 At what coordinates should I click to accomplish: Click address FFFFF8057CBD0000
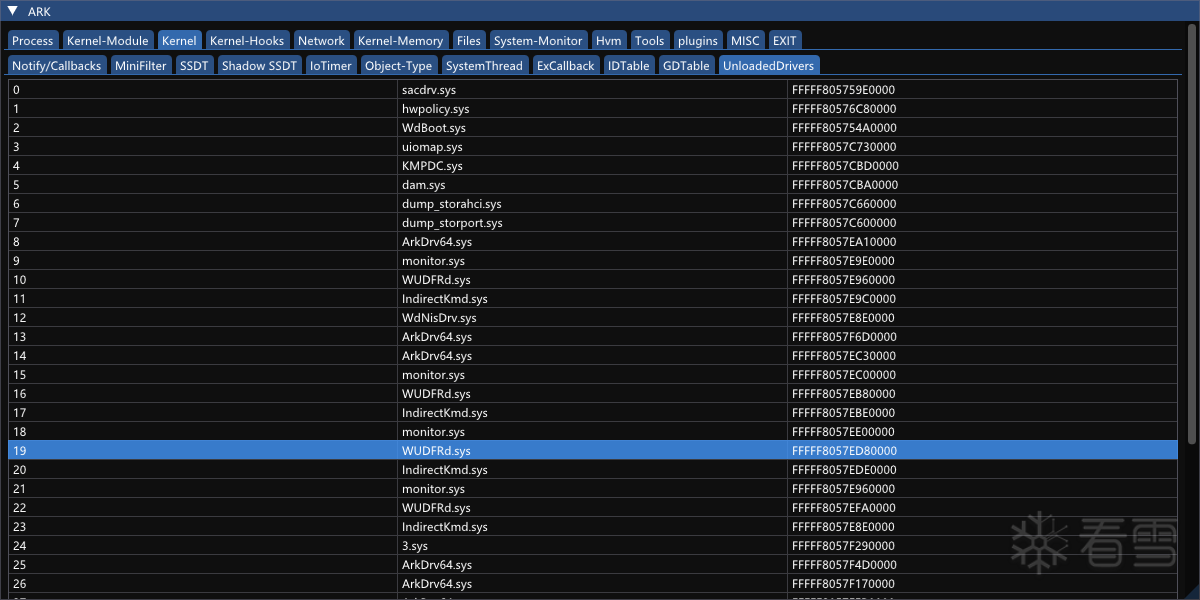click(845, 166)
